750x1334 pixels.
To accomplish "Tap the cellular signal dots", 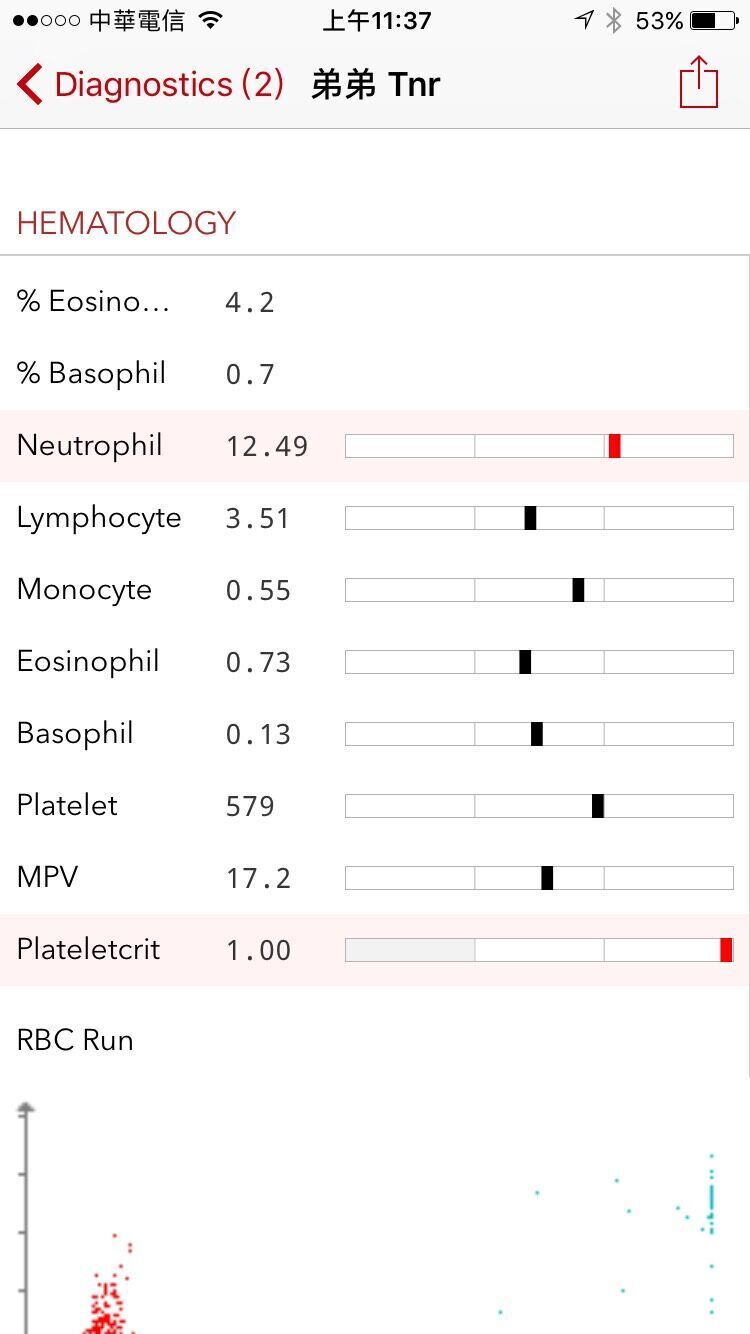I will pyautogui.click(x=46, y=21).
